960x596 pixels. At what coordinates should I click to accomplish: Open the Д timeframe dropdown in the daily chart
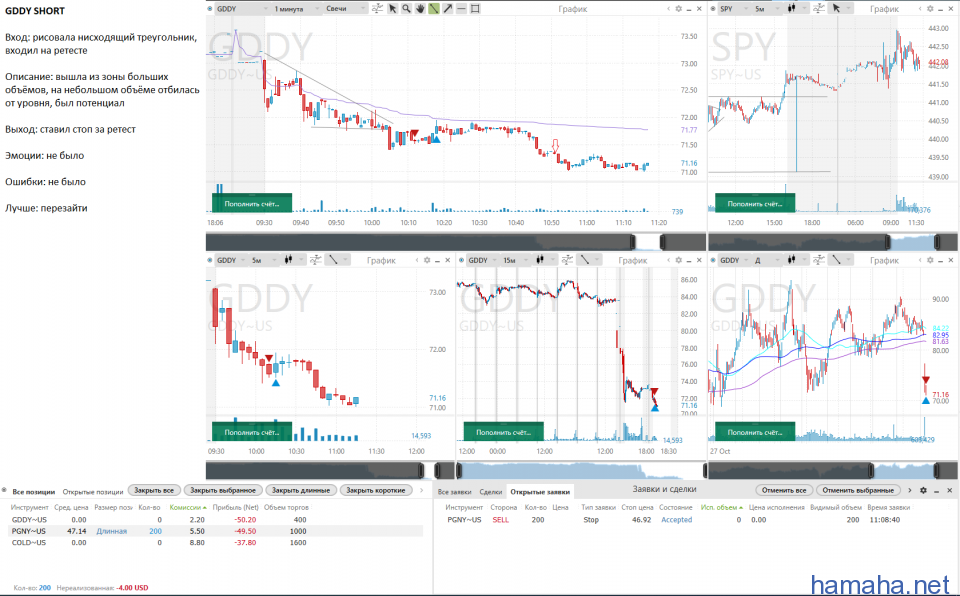(767, 260)
